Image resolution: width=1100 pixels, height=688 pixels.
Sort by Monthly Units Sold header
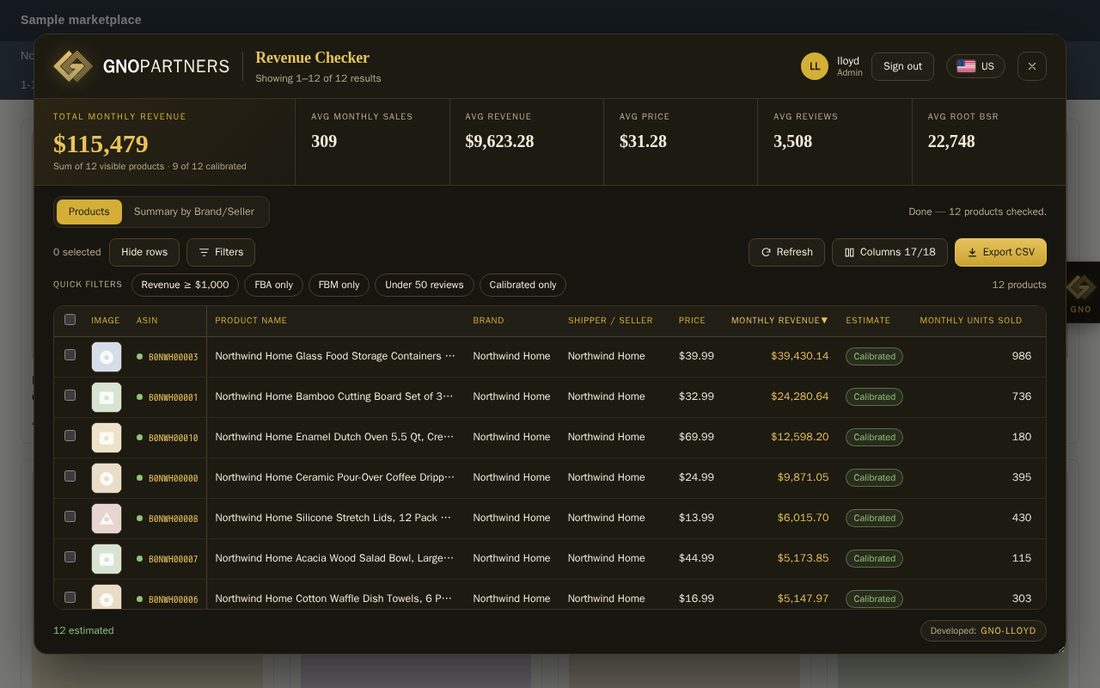point(971,321)
